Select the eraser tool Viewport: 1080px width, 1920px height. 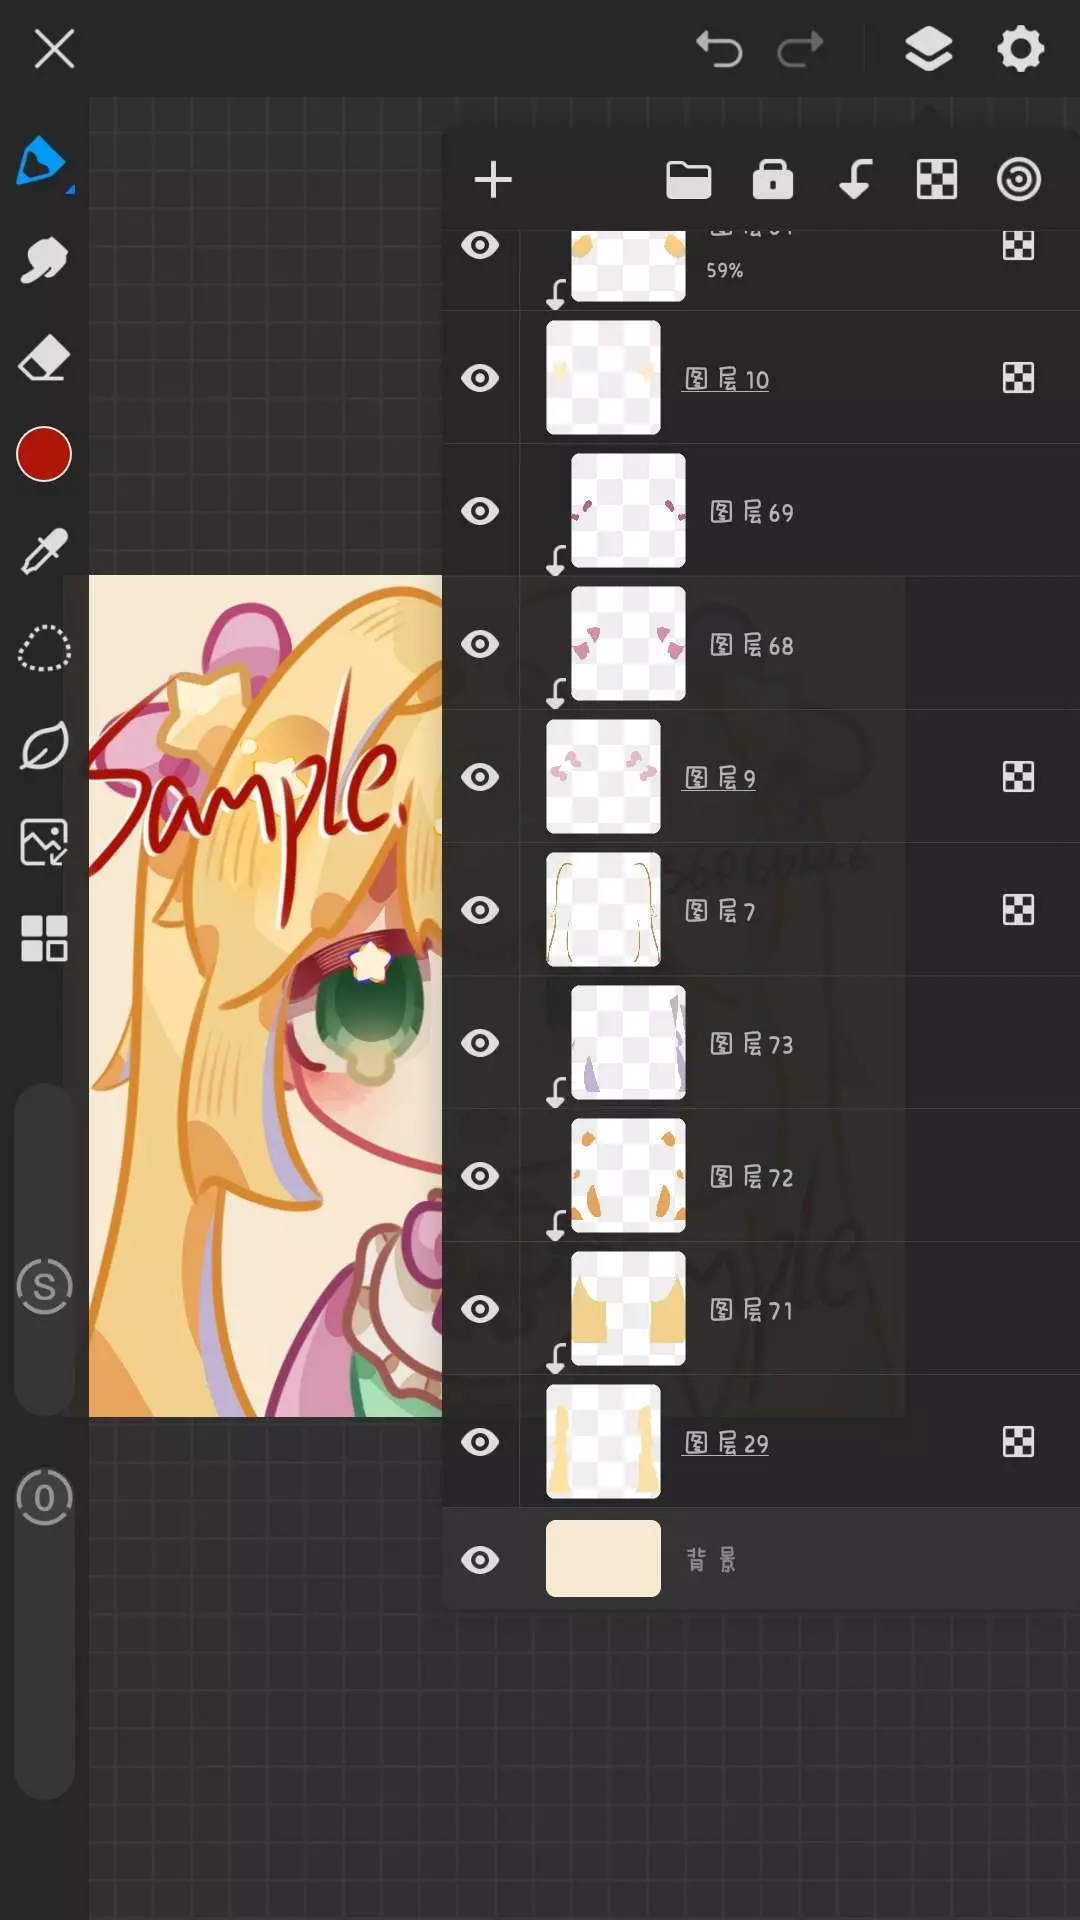click(43, 358)
